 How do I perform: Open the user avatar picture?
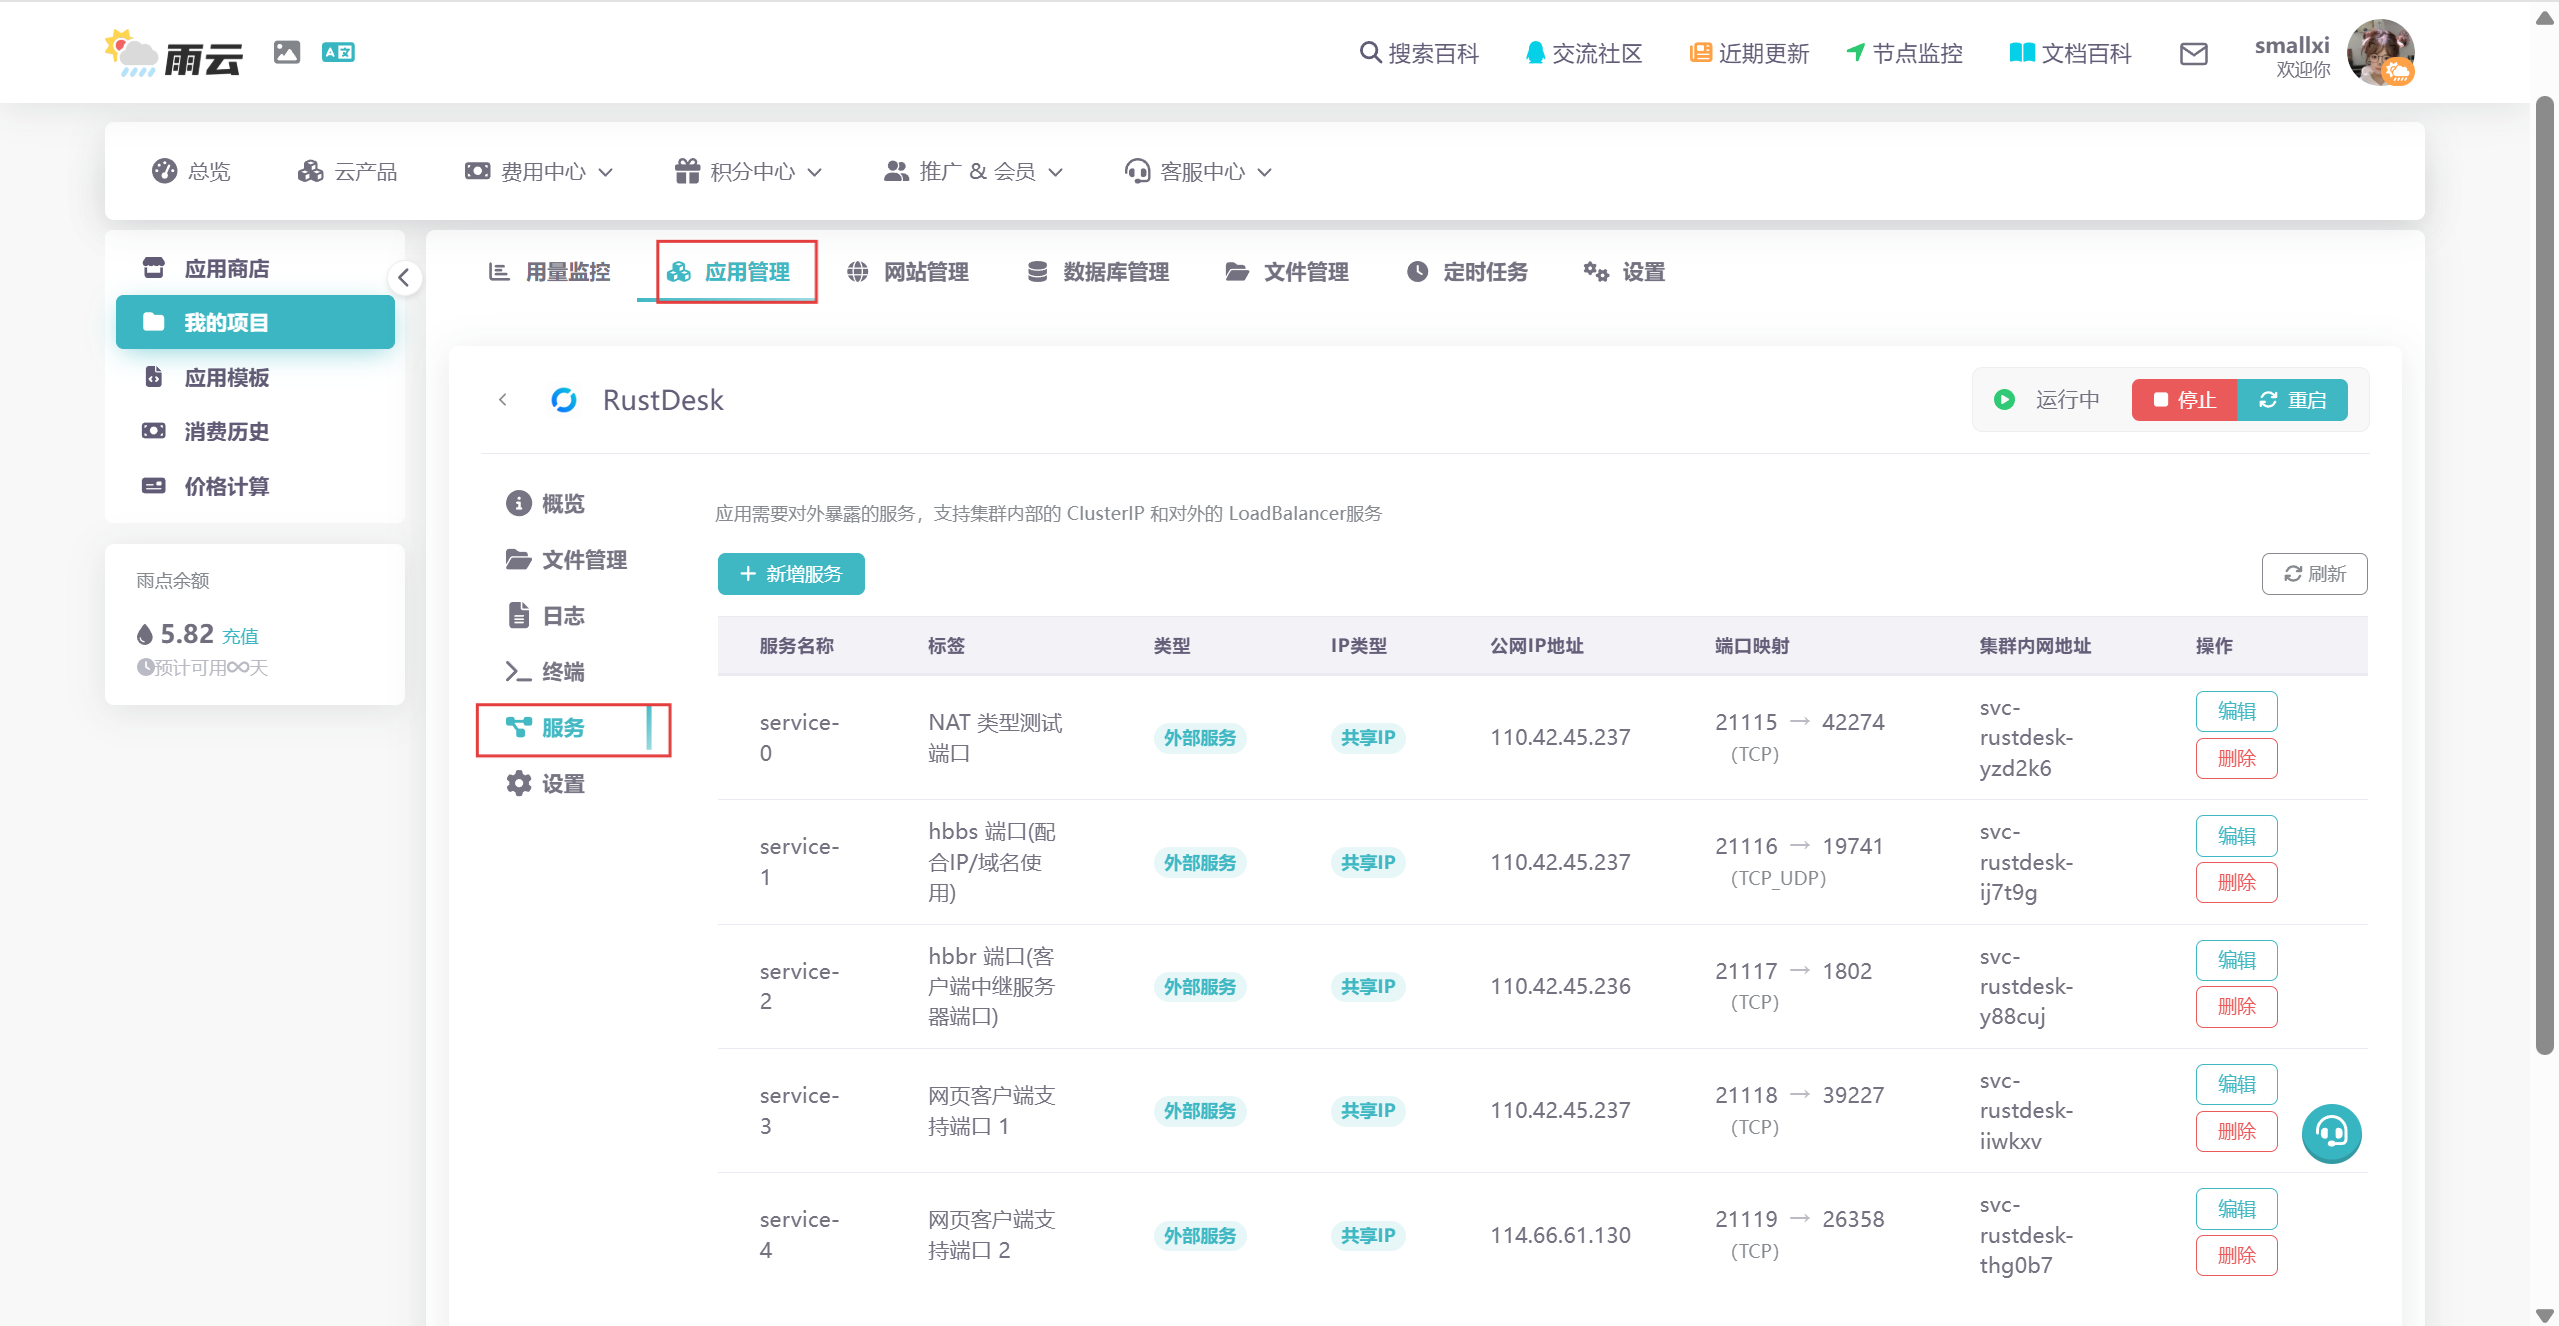(x=2380, y=52)
